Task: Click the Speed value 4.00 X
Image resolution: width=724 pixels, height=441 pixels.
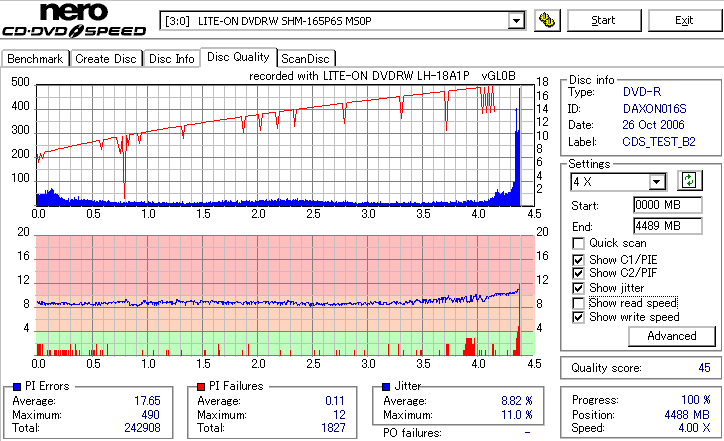Action: click(x=694, y=428)
